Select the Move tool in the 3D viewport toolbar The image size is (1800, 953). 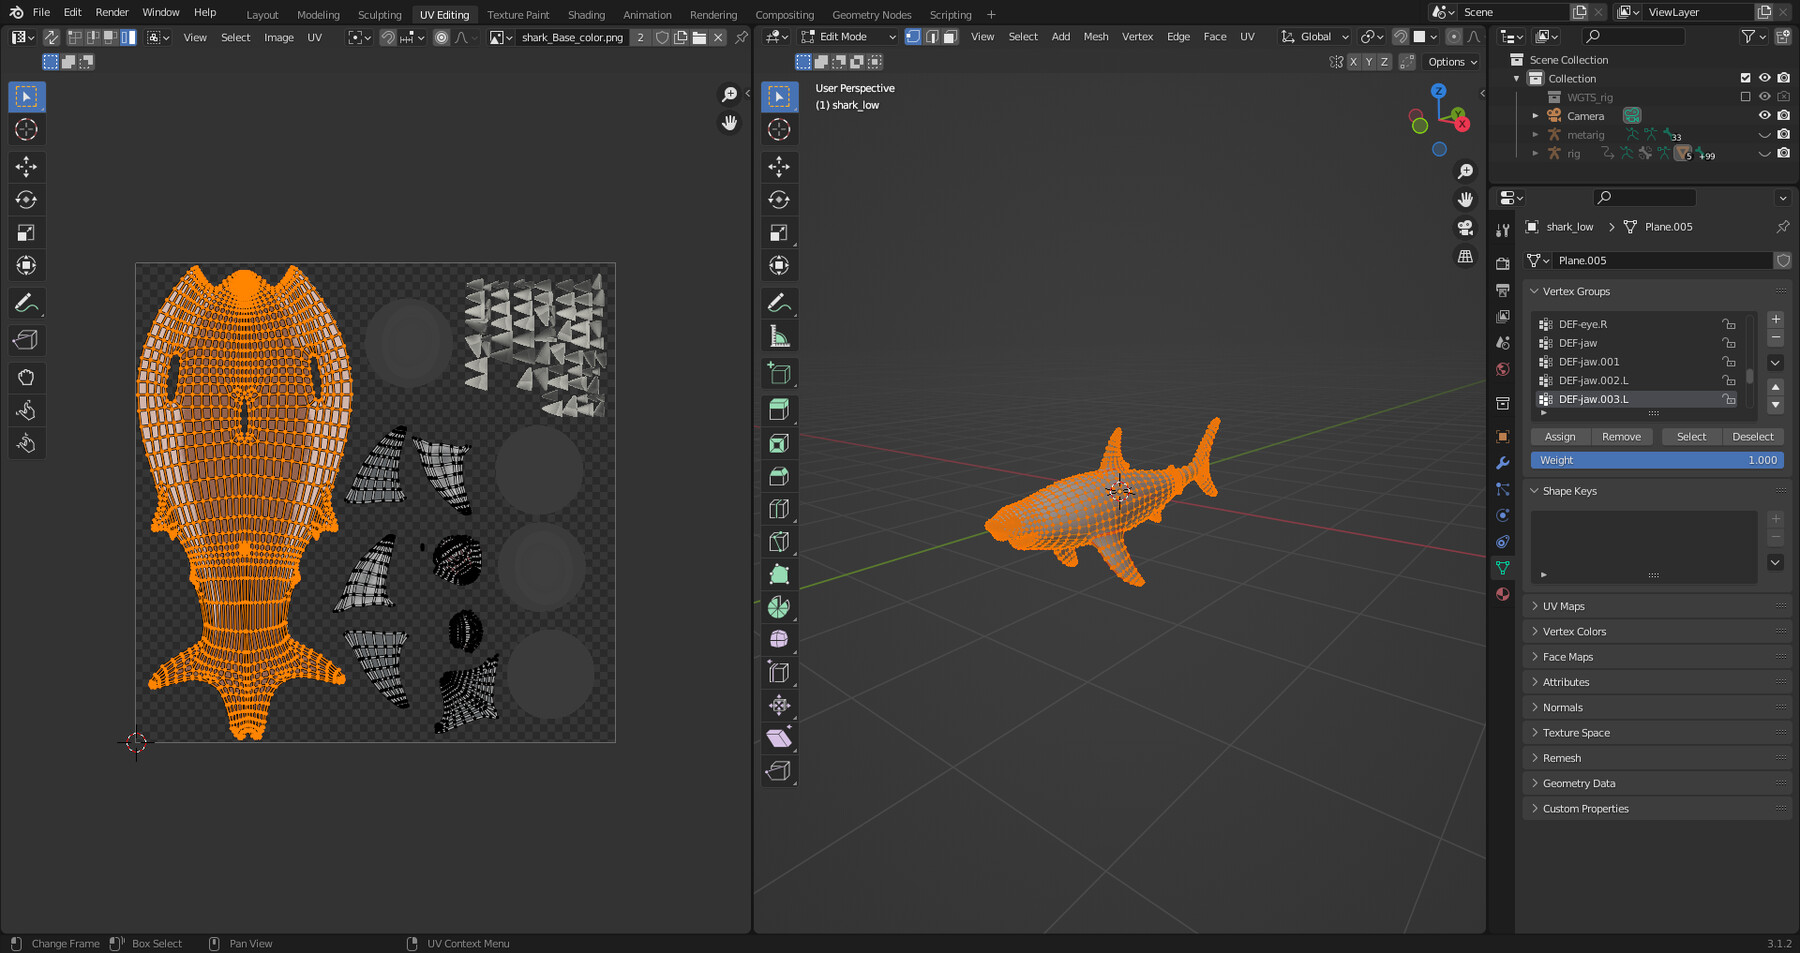coord(779,168)
